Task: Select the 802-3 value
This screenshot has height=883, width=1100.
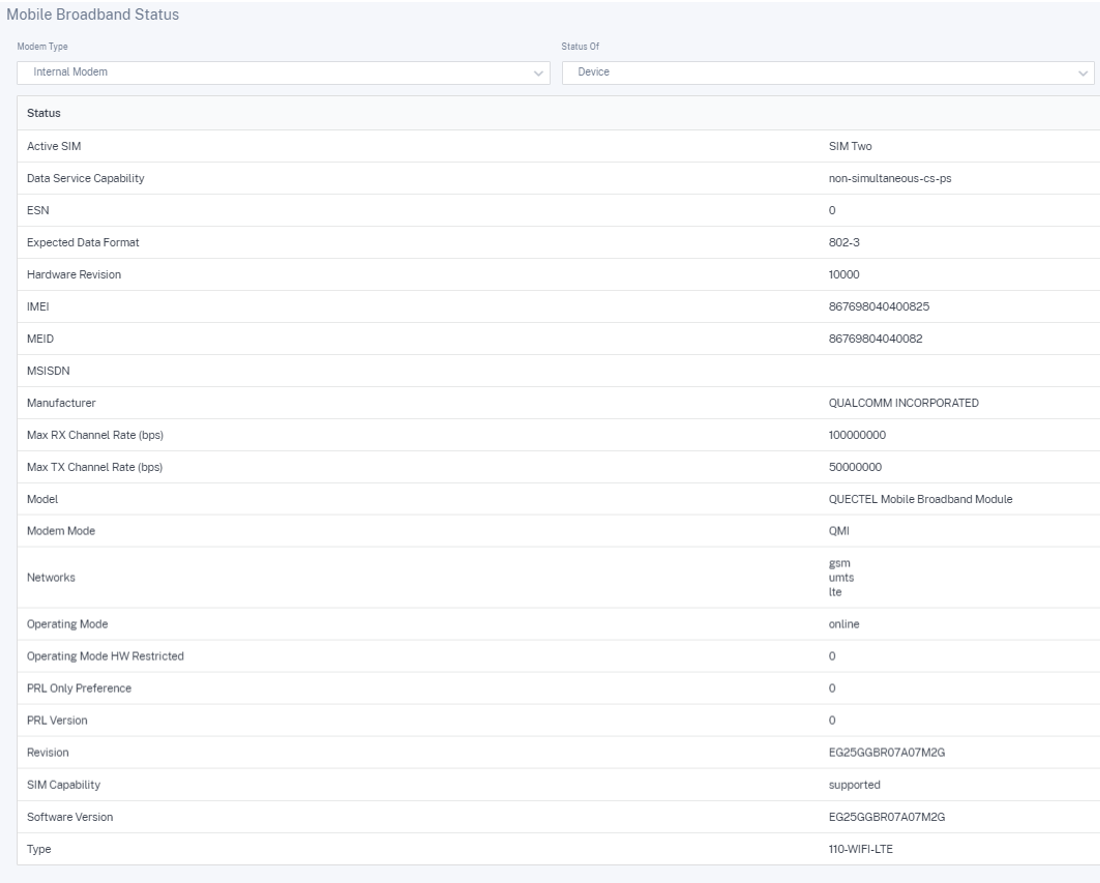Action: 844,242
